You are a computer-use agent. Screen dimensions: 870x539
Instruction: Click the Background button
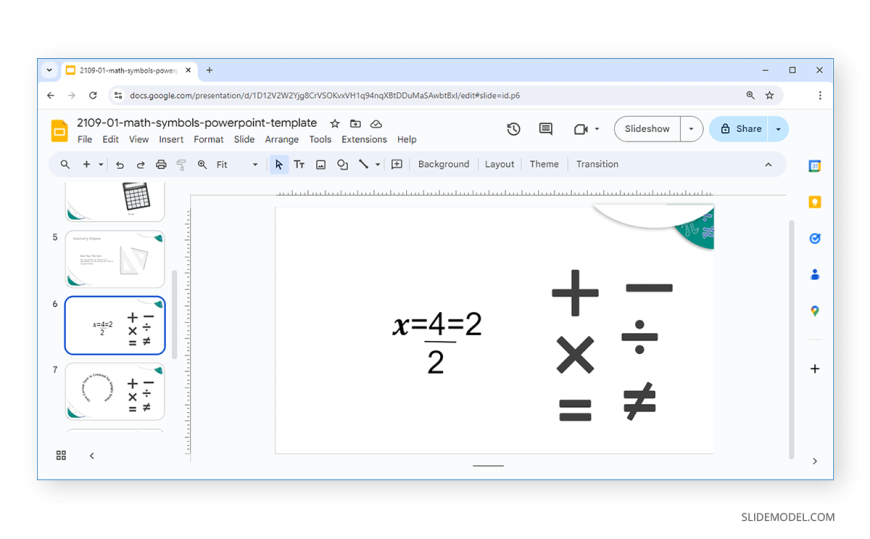444,164
